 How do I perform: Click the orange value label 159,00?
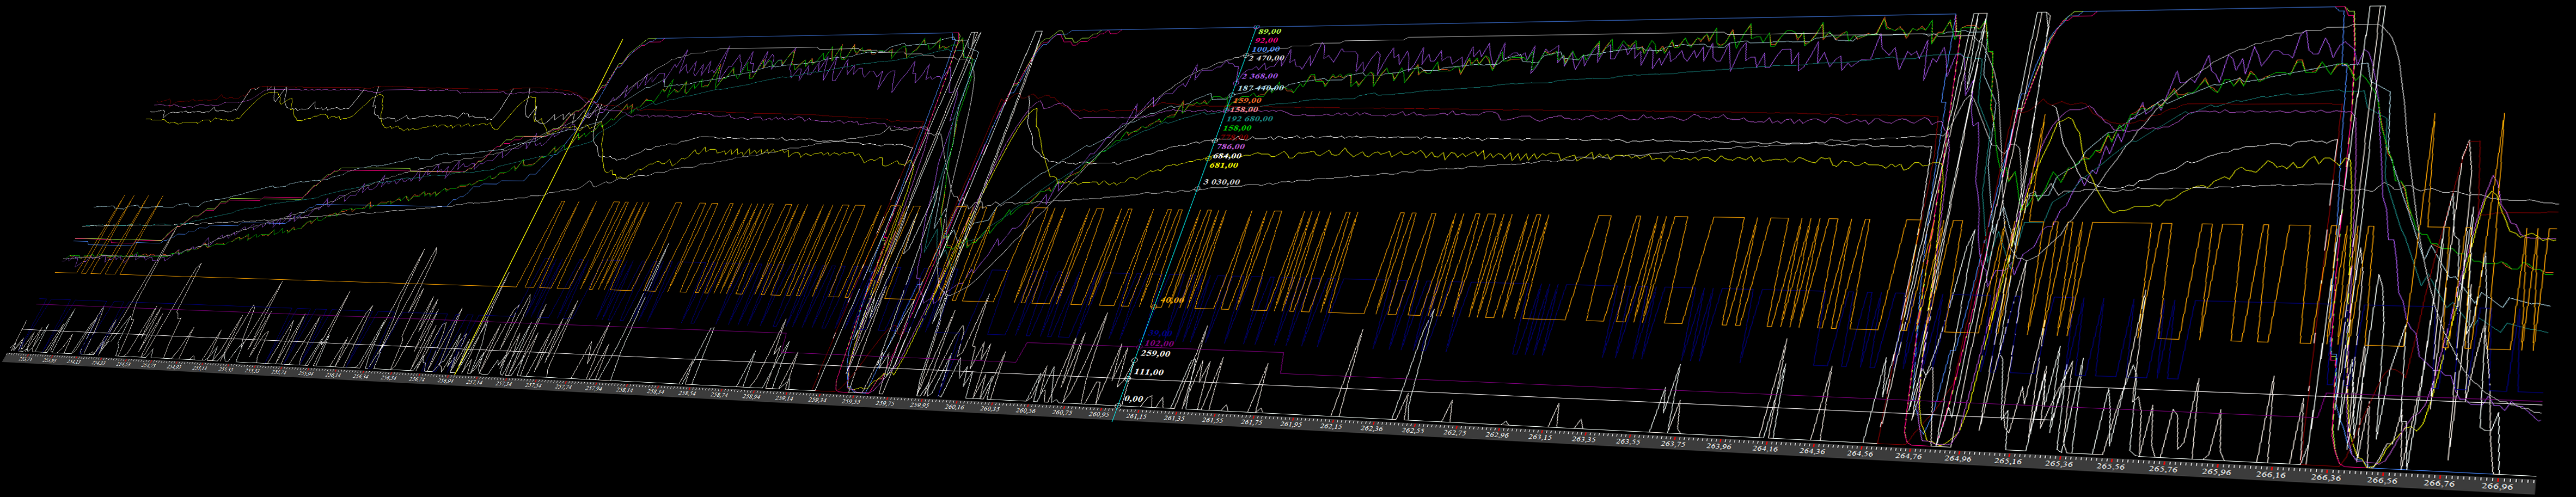(x=1247, y=100)
